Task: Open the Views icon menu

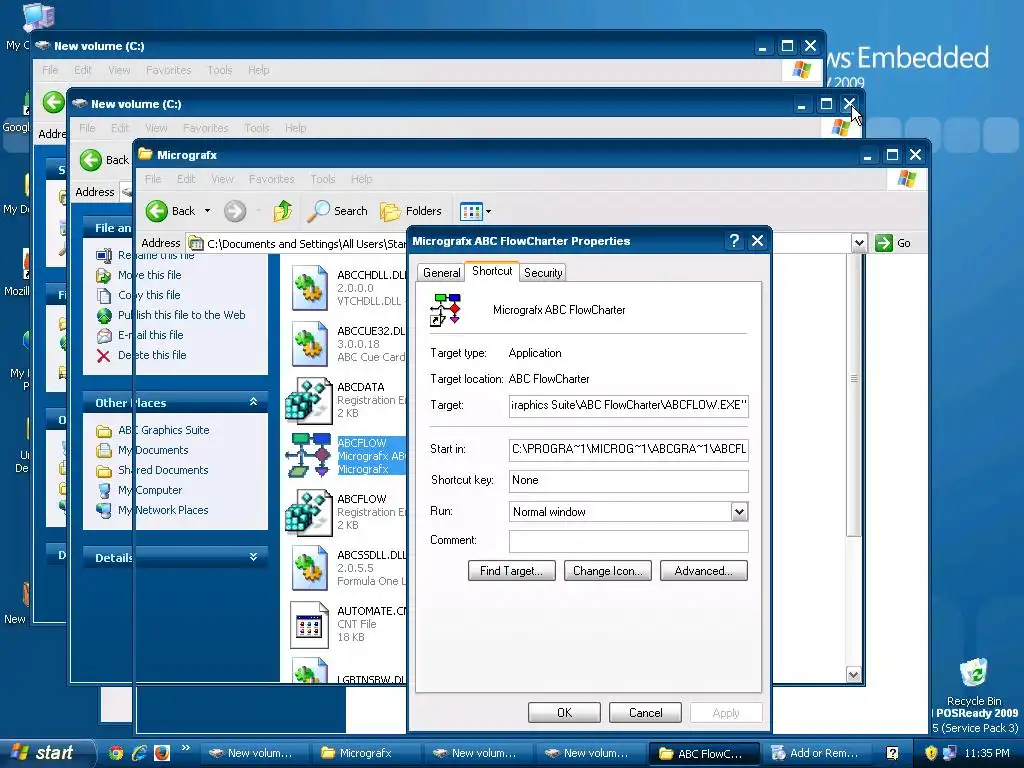Action: click(475, 211)
